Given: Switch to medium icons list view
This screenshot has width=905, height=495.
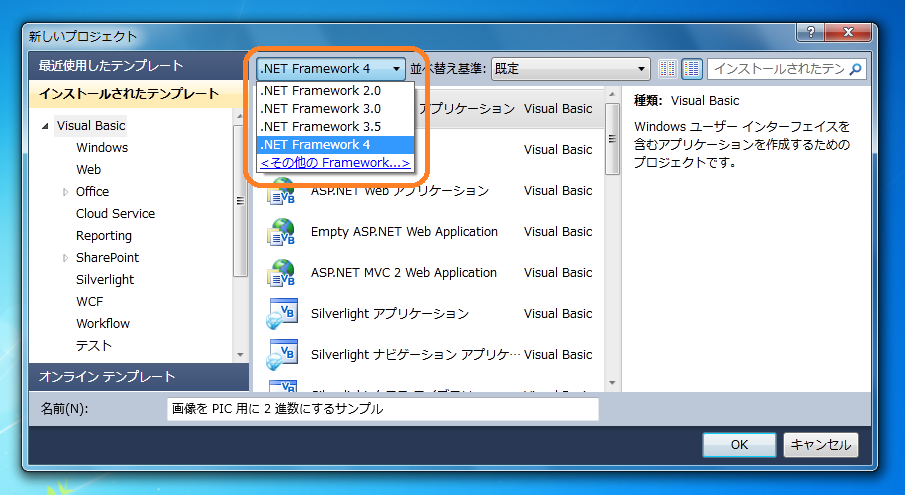Looking at the screenshot, I should click(691, 69).
